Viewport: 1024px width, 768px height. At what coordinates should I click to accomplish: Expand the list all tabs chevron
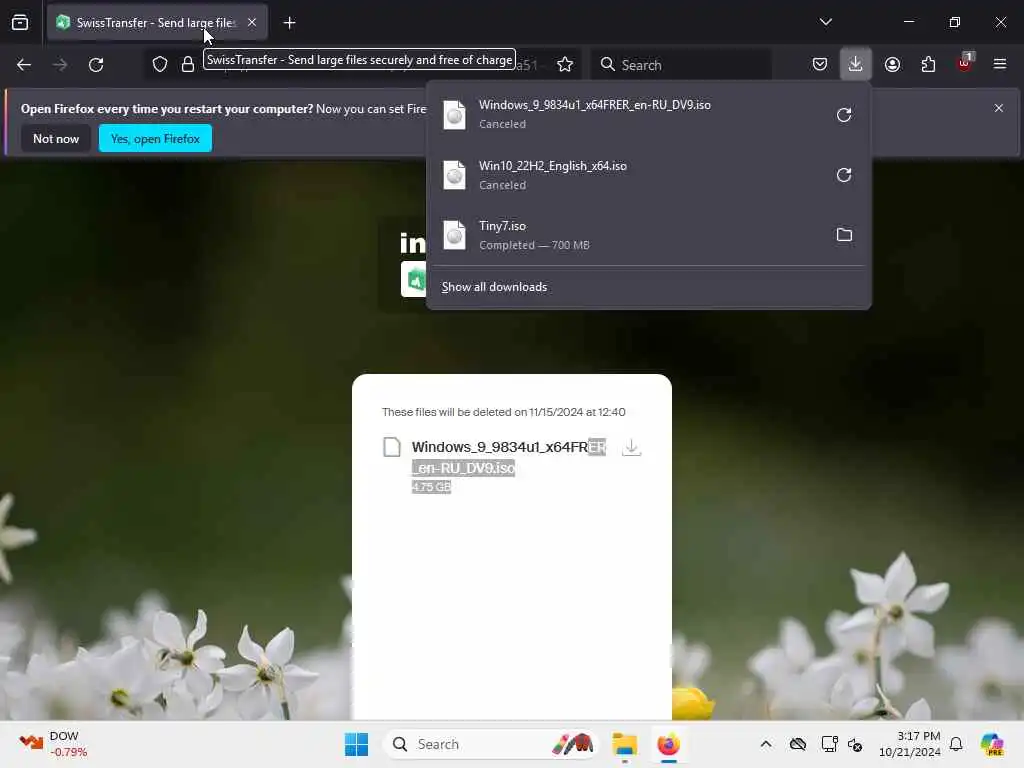click(825, 22)
